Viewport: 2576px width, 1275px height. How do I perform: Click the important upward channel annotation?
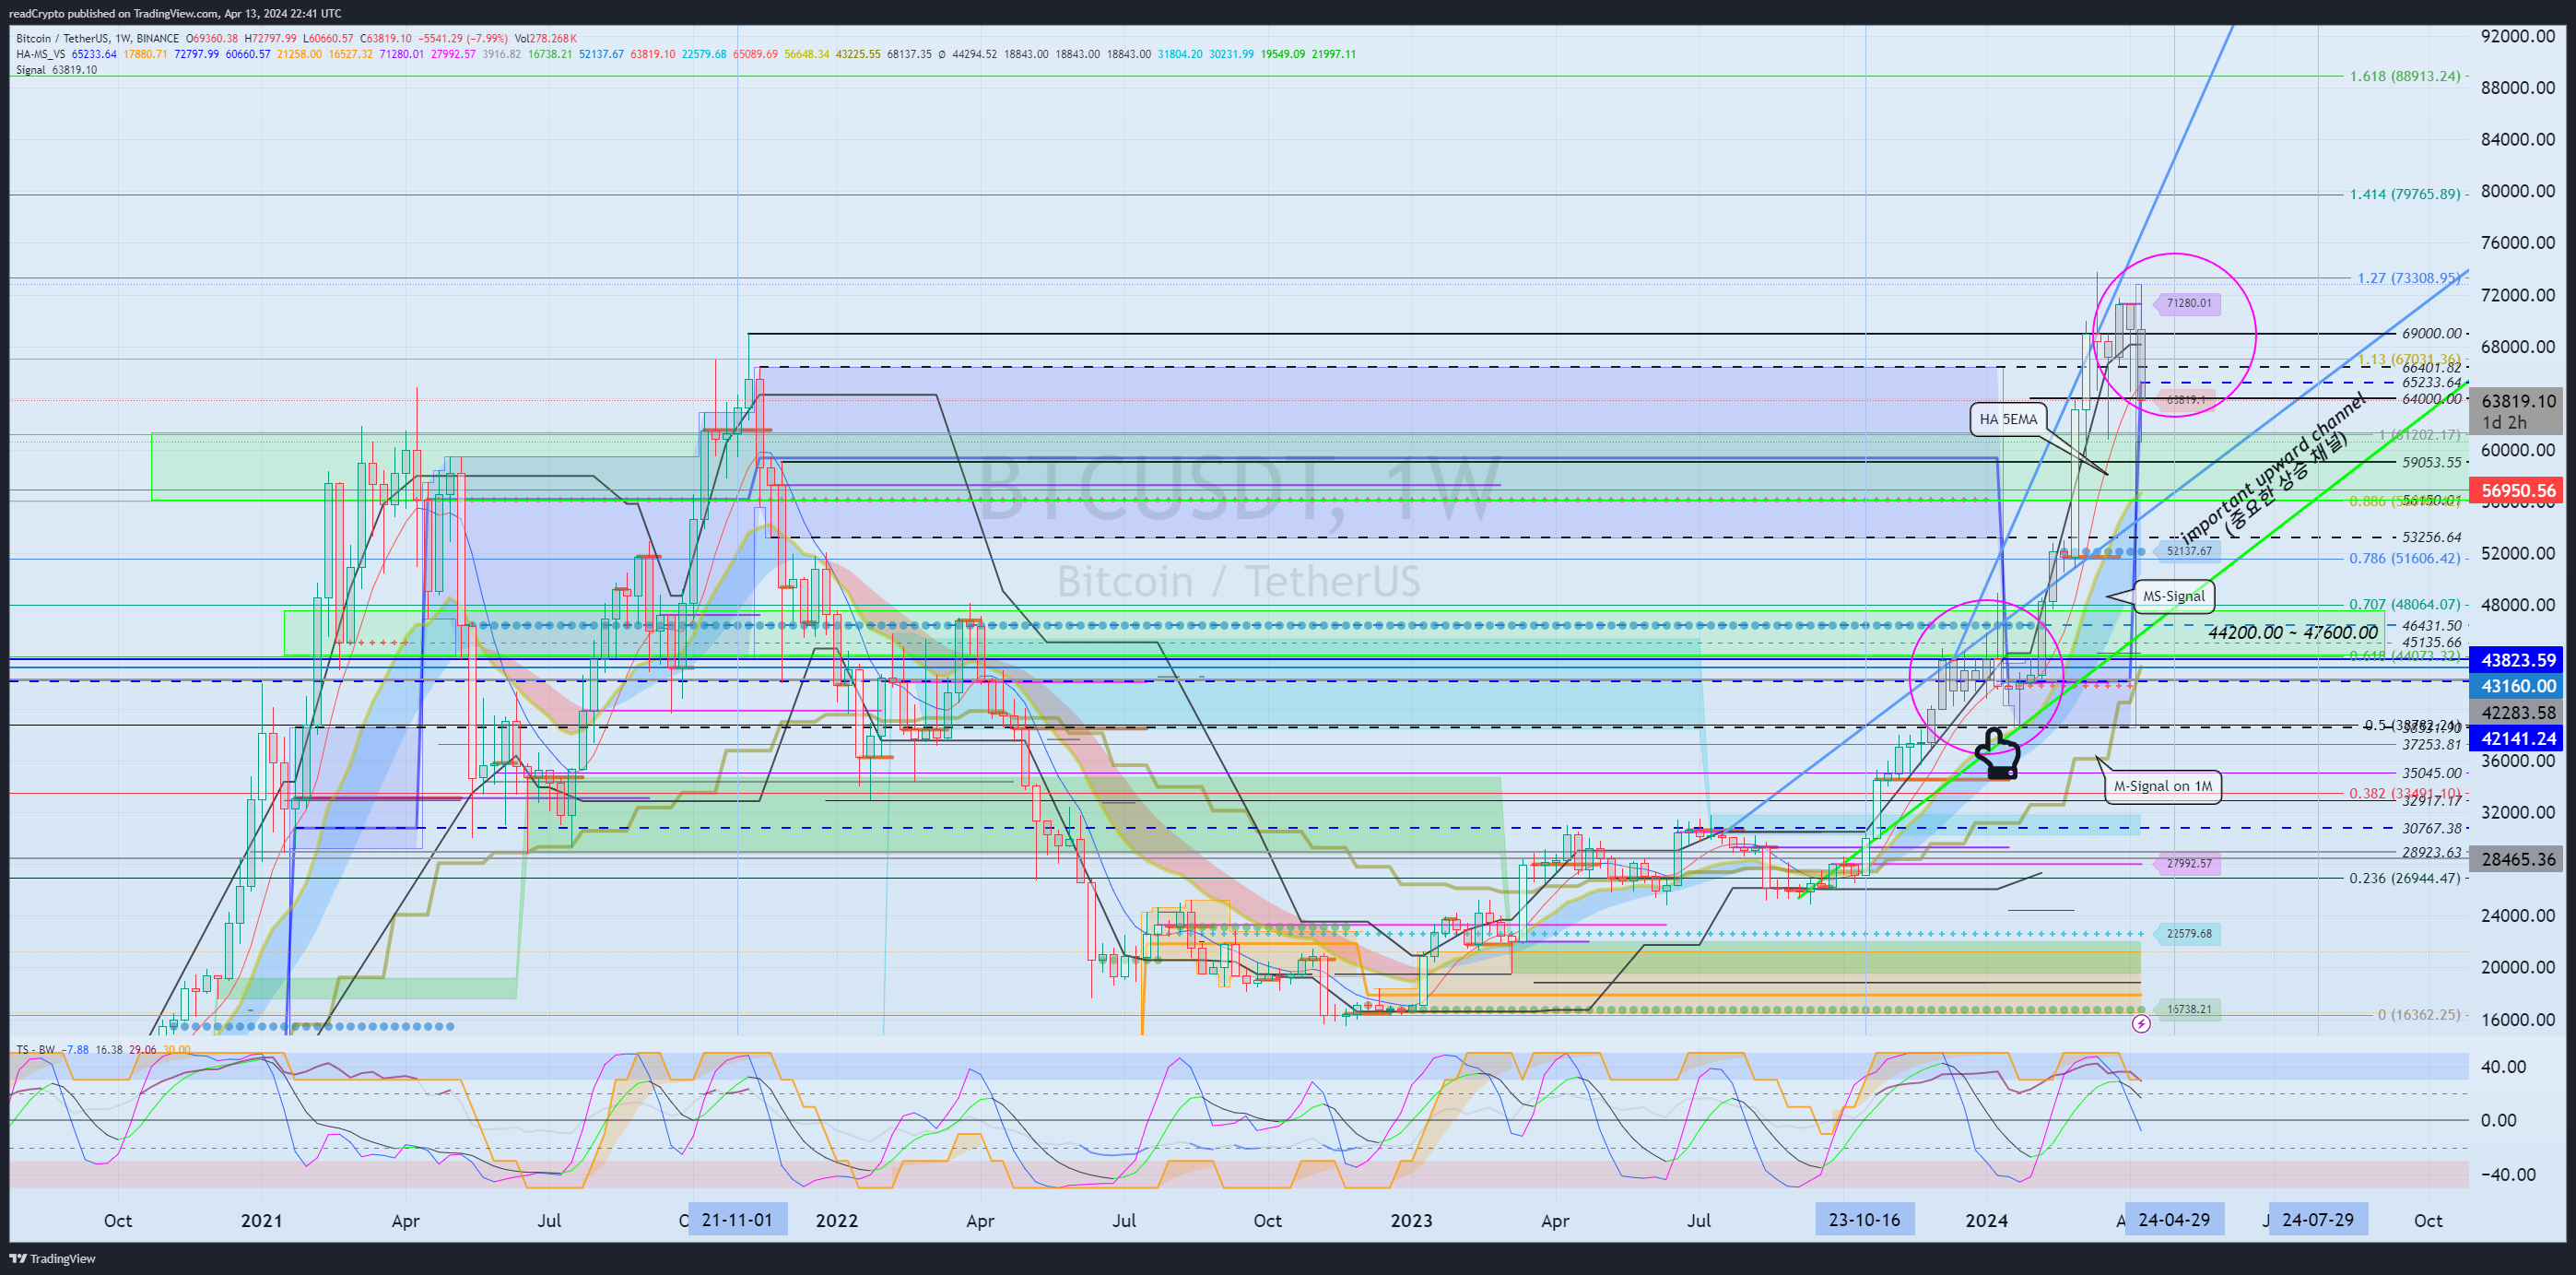coord(2275,467)
